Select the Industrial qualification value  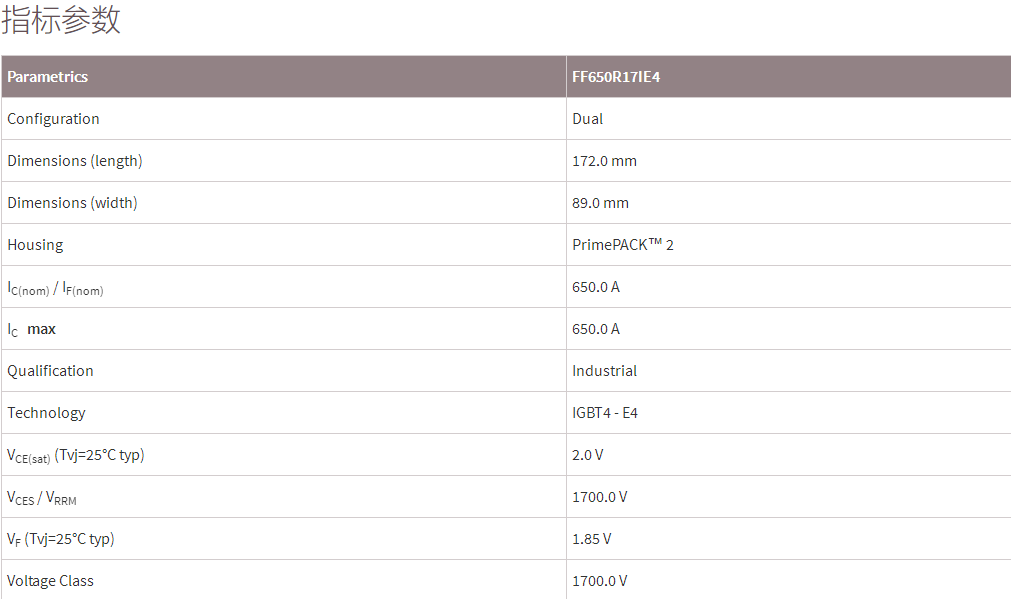click(x=604, y=371)
